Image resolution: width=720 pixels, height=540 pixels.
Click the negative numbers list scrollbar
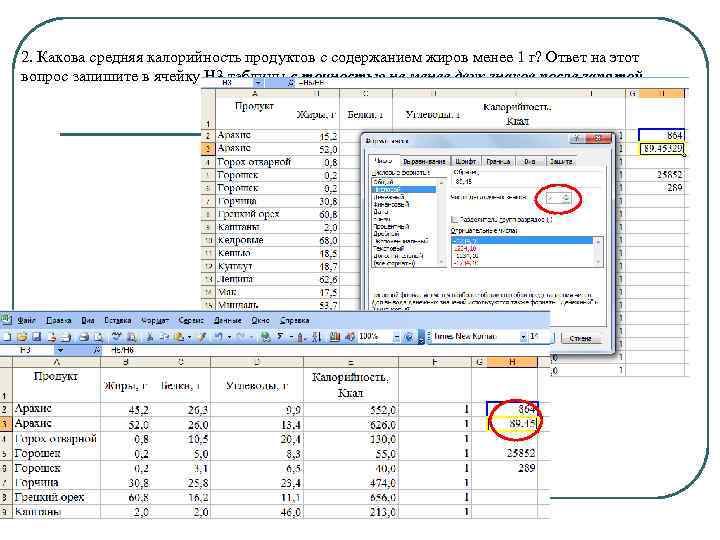(598, 251)
